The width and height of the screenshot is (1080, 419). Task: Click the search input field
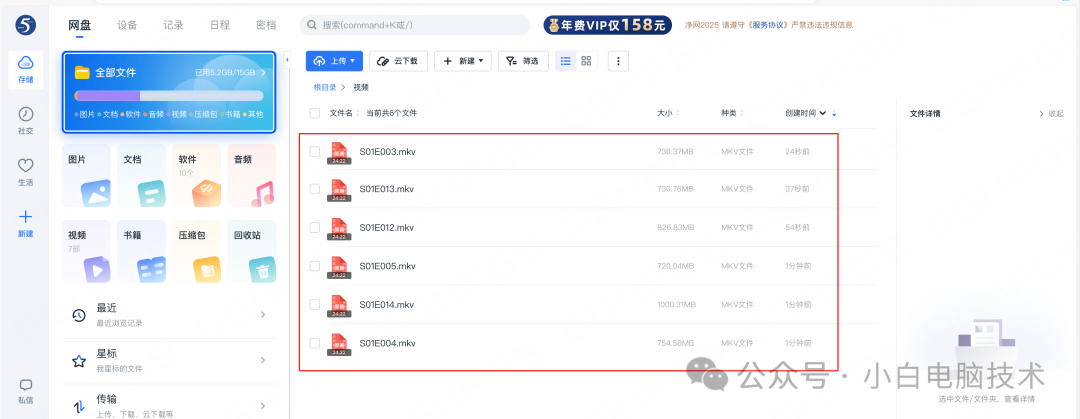coord(415,25)
